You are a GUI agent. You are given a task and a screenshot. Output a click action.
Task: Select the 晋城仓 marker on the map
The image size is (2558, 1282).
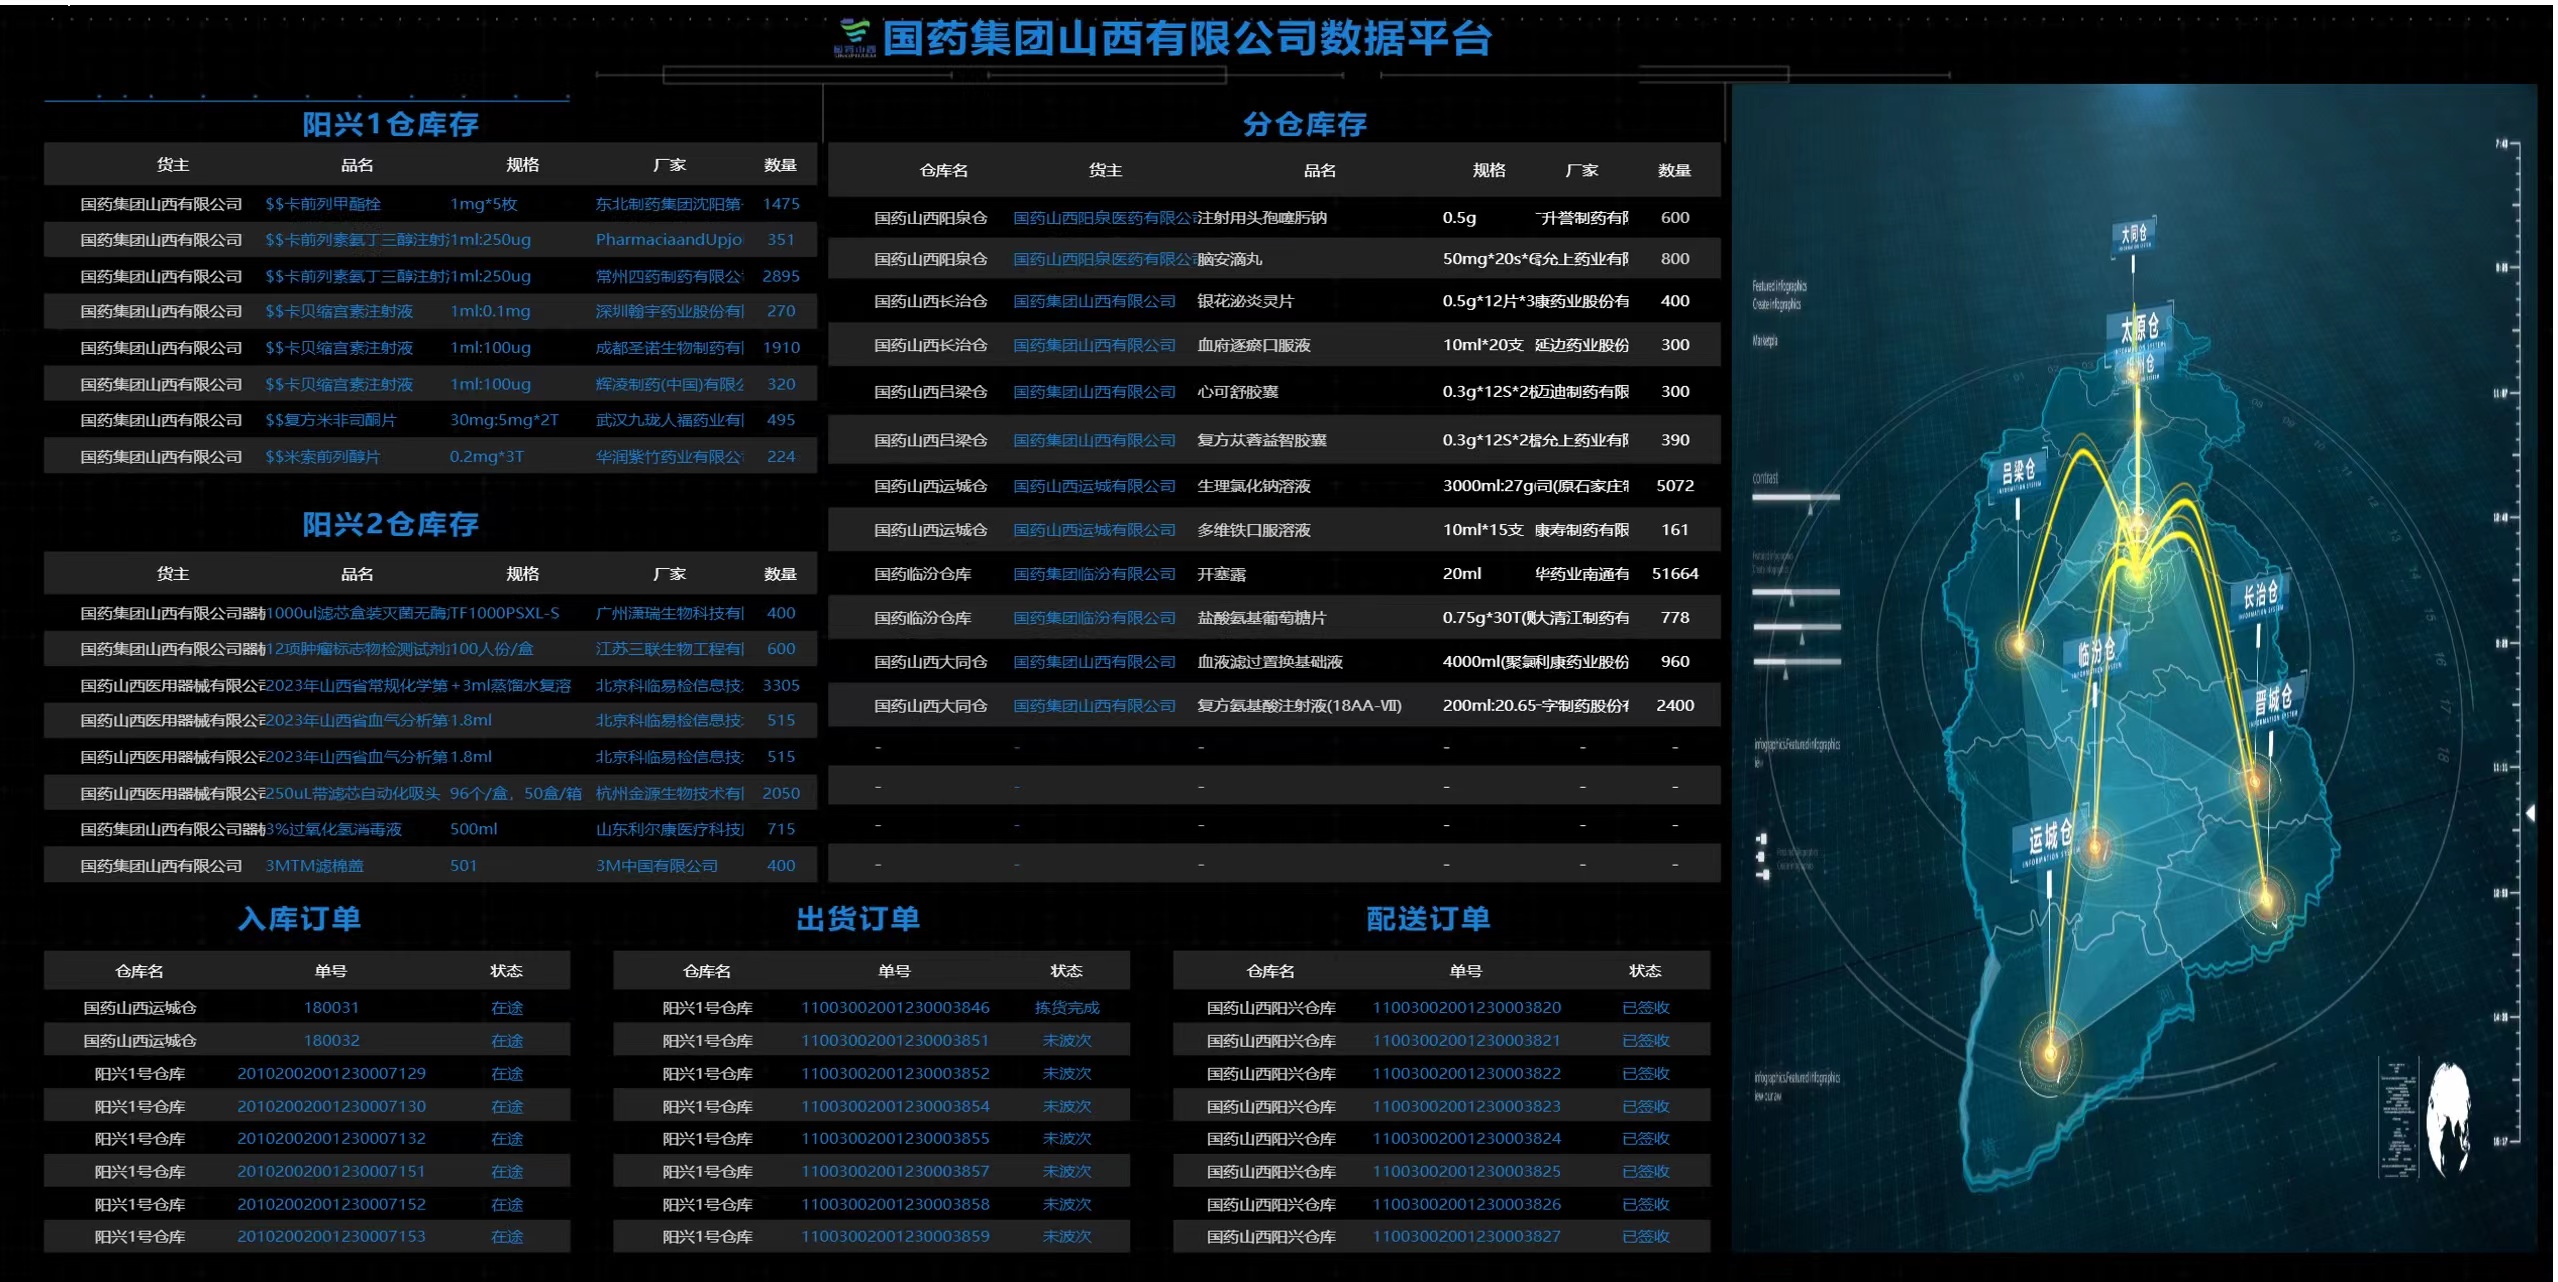pos(2273,701)
